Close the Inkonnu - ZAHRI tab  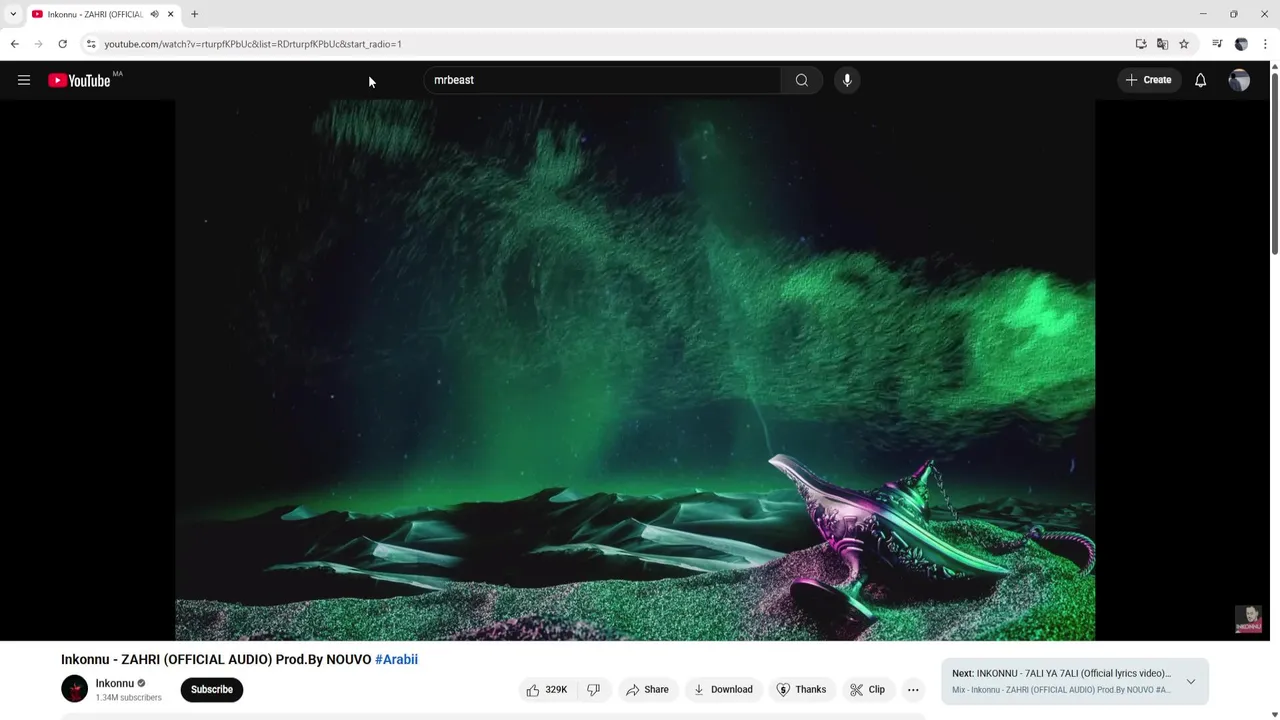170,14
